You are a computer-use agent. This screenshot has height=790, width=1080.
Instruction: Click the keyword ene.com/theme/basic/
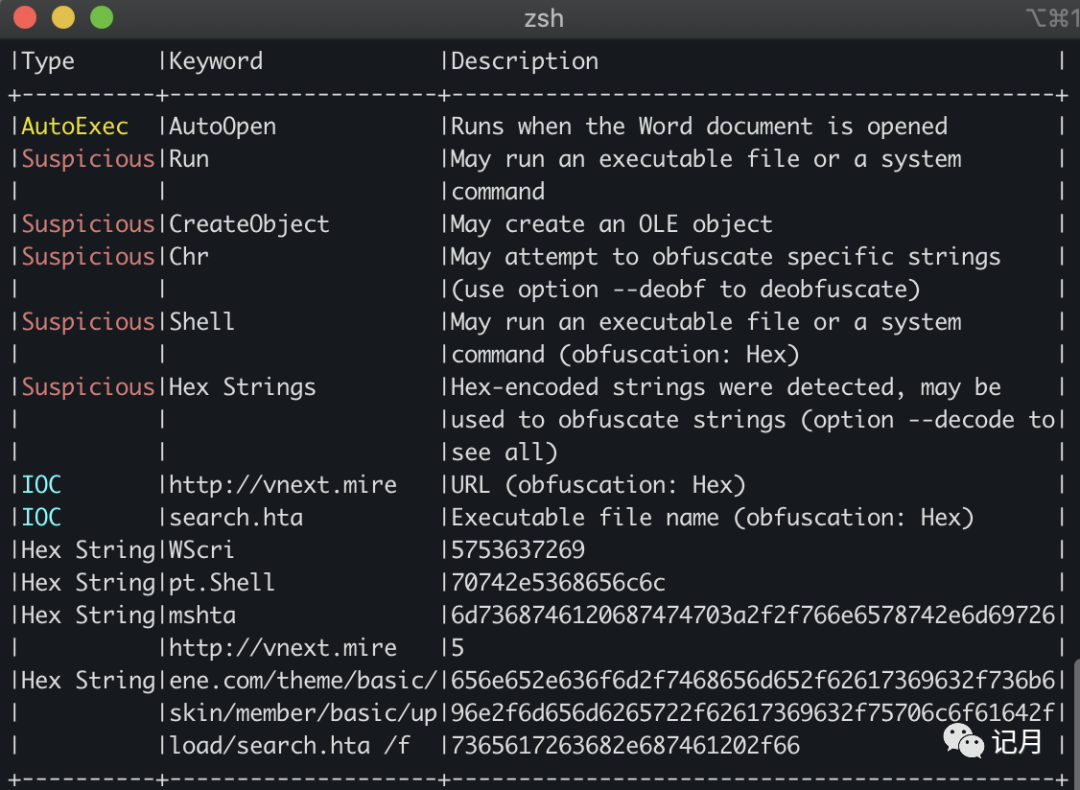(x=303, y=681)
